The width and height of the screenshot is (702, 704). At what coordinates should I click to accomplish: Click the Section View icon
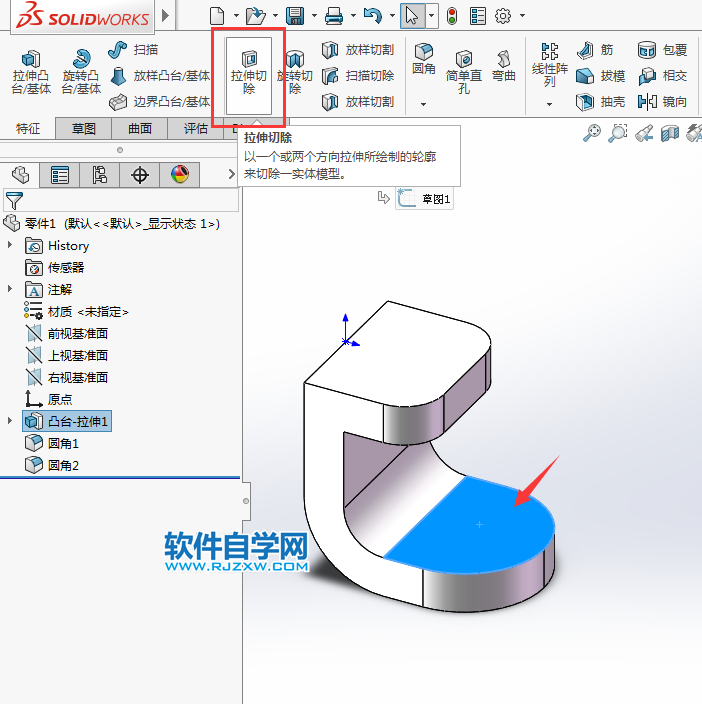pos(670,133)
